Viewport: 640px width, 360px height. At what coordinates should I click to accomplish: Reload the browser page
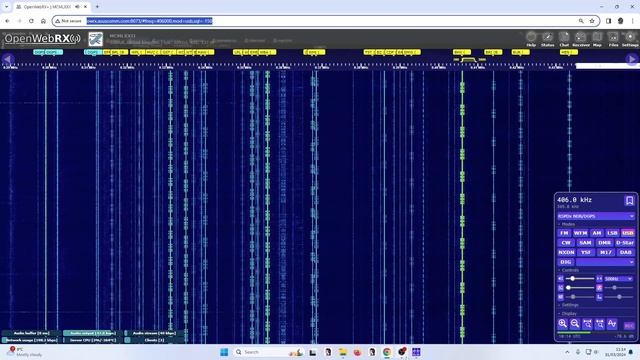(31, 21)
